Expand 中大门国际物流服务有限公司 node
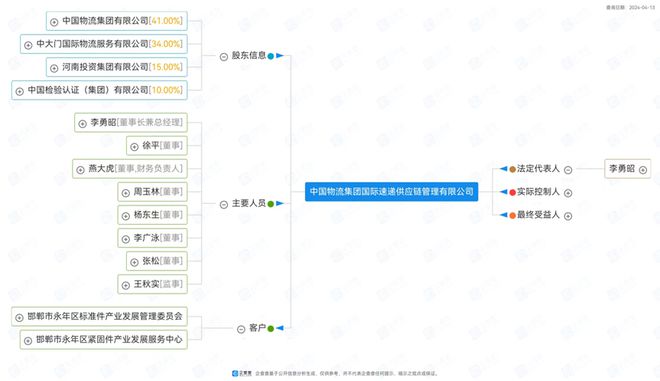This screenshot has width=660, height=381. pos(28,45)
